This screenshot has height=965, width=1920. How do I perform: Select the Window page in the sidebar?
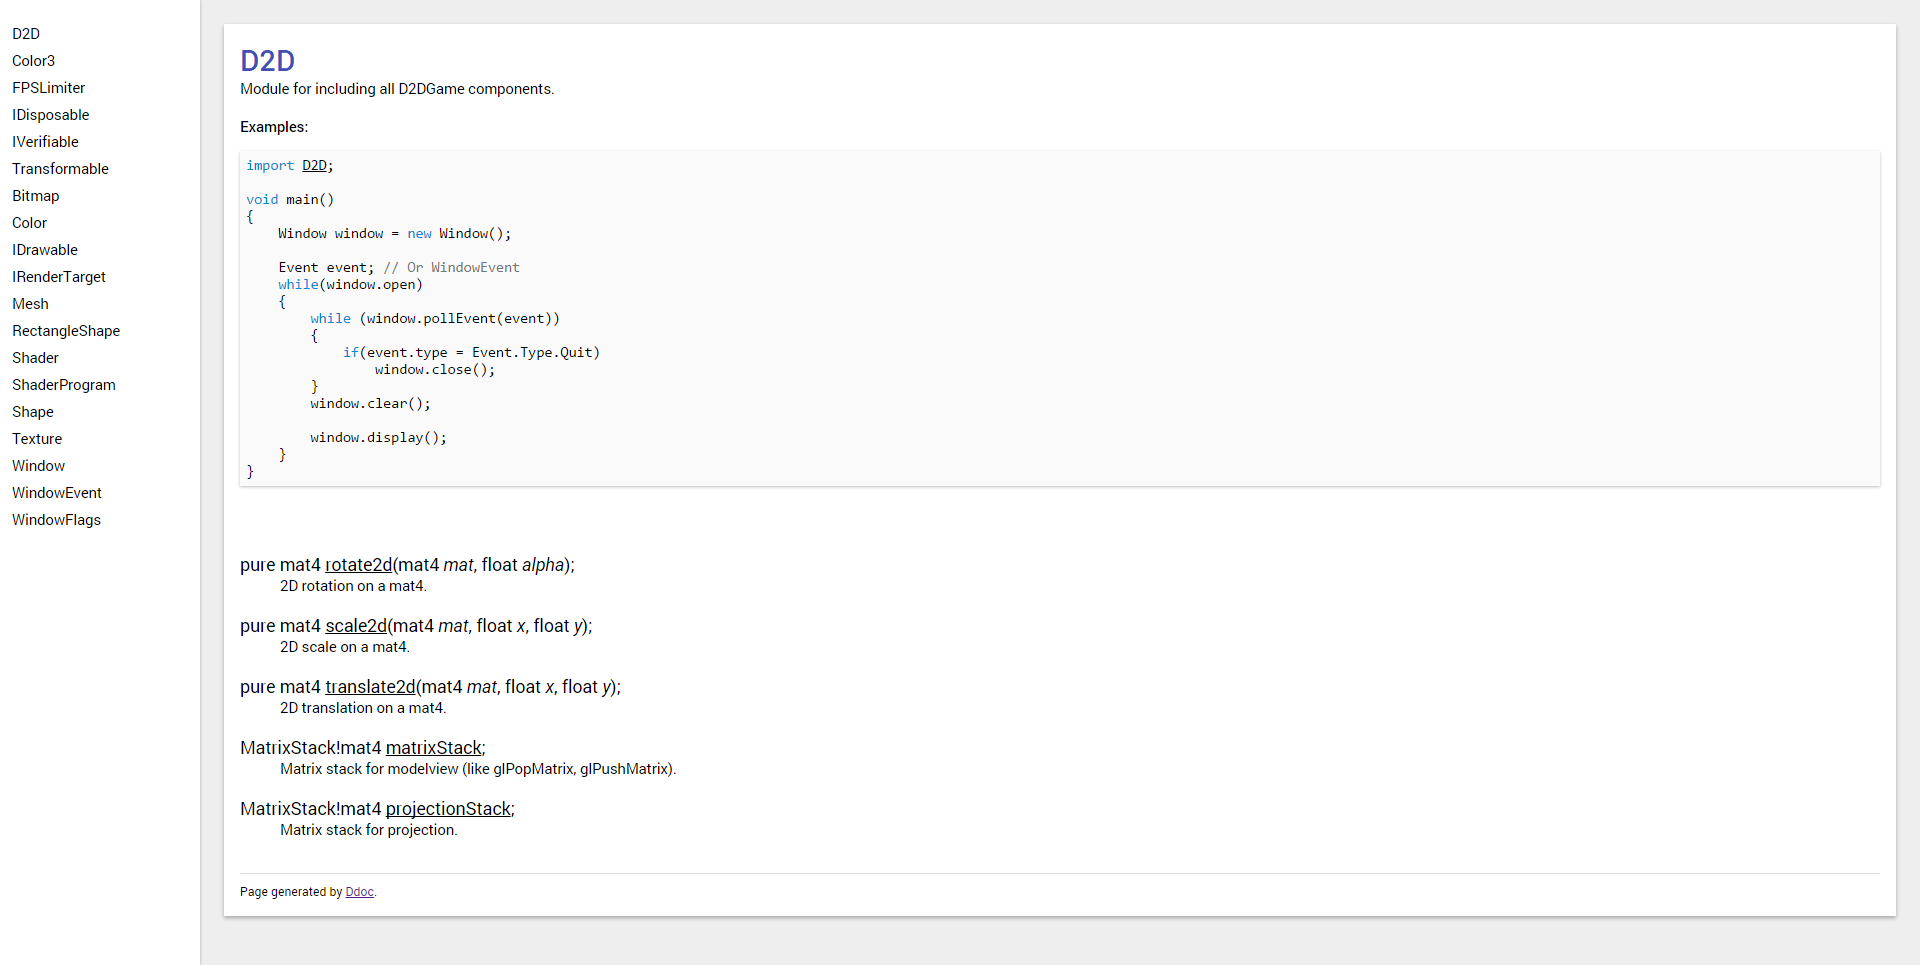coord(38,466)
